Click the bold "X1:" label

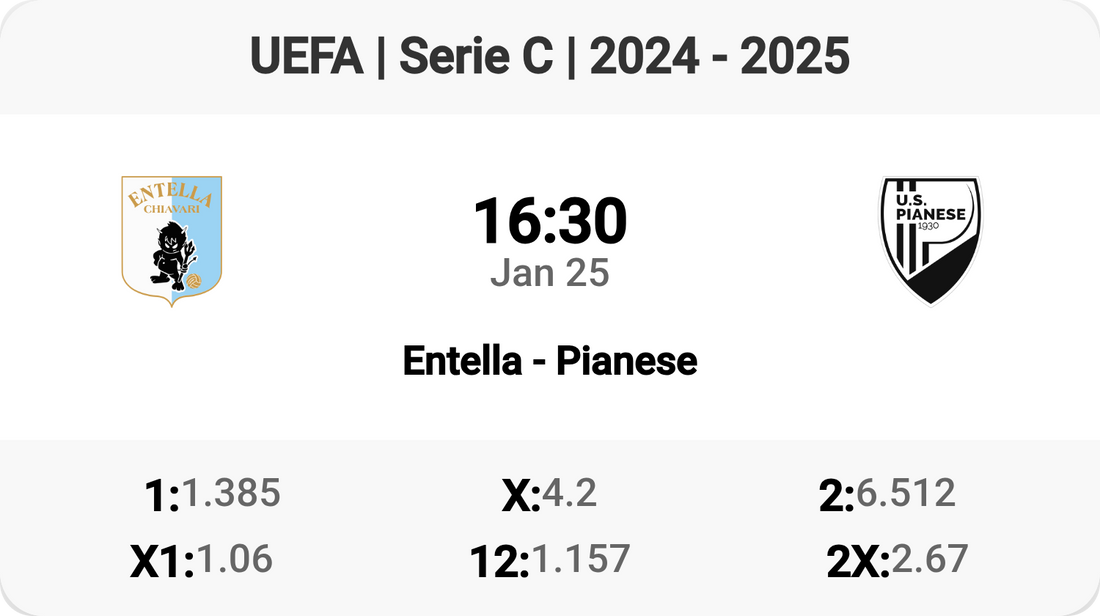[x=161, y=562]
